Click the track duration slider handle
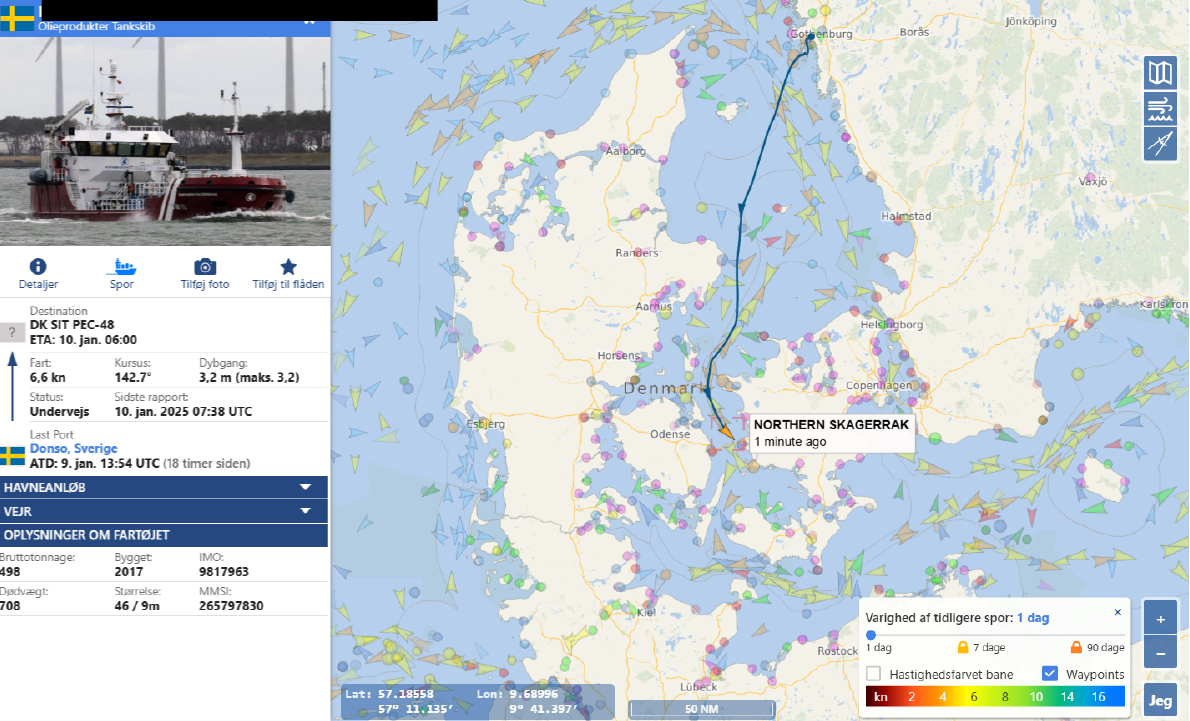 coord(871,635)
